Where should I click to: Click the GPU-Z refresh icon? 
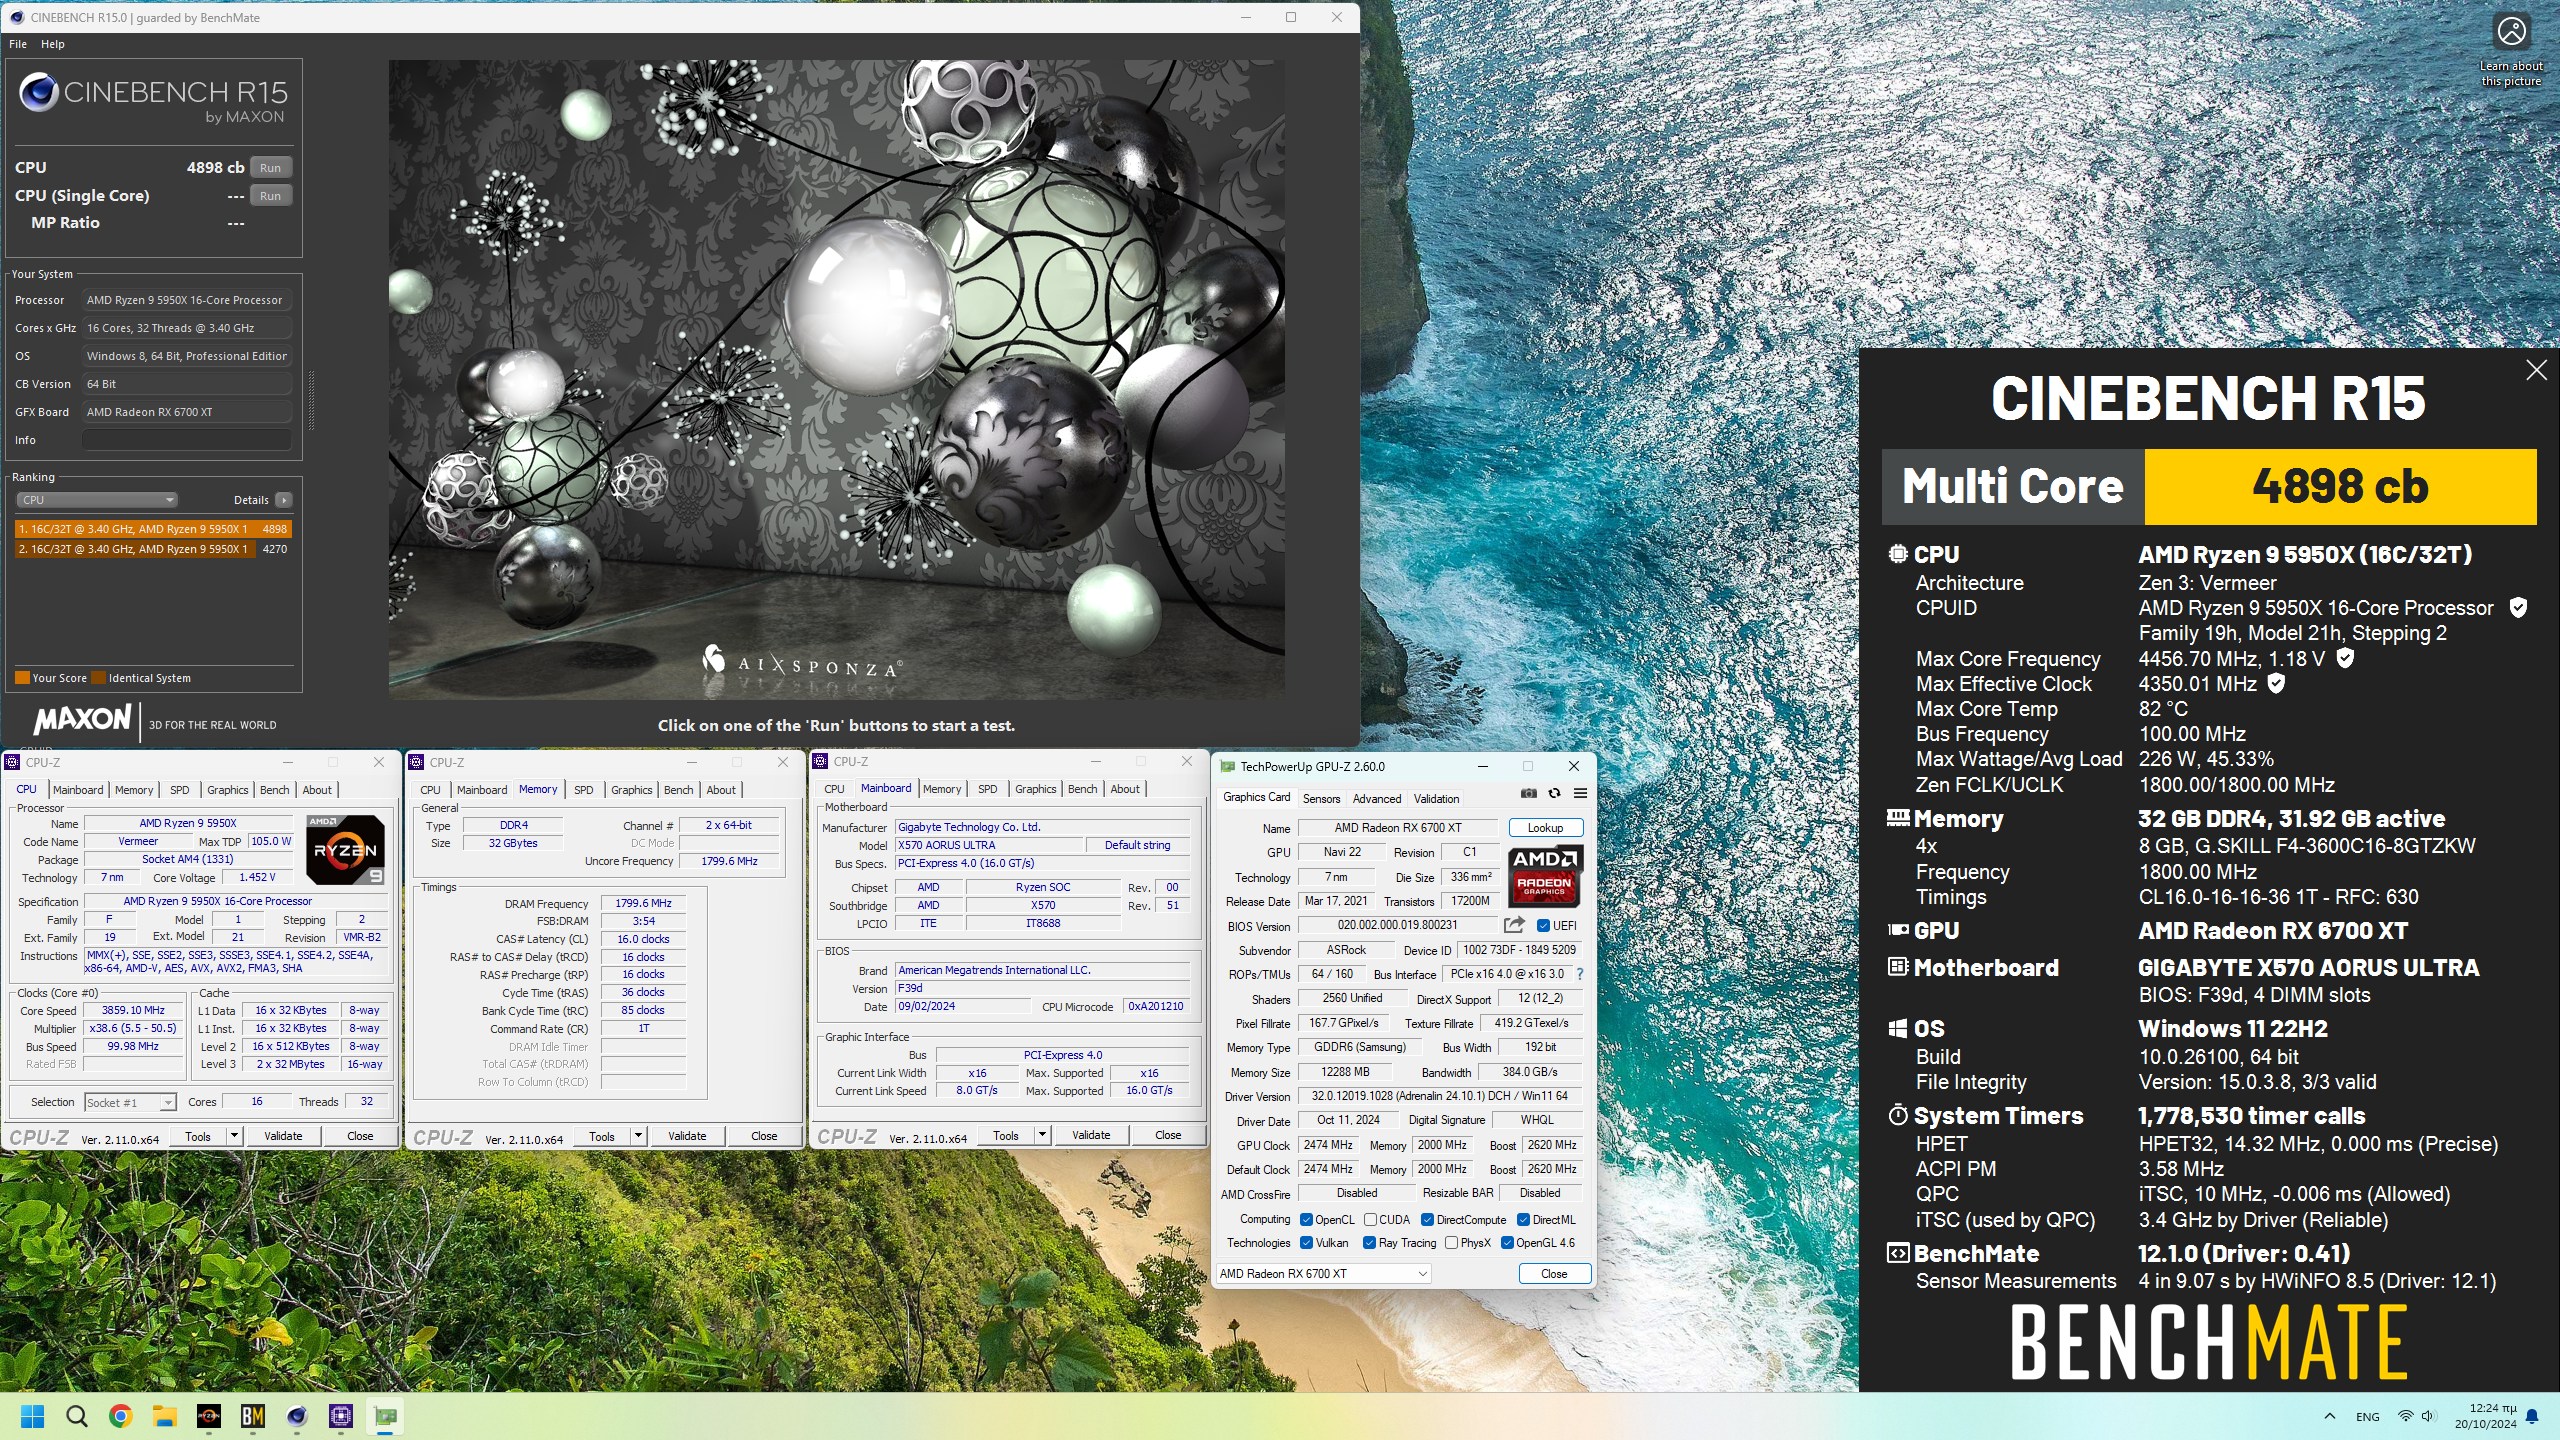point(1554,793)
